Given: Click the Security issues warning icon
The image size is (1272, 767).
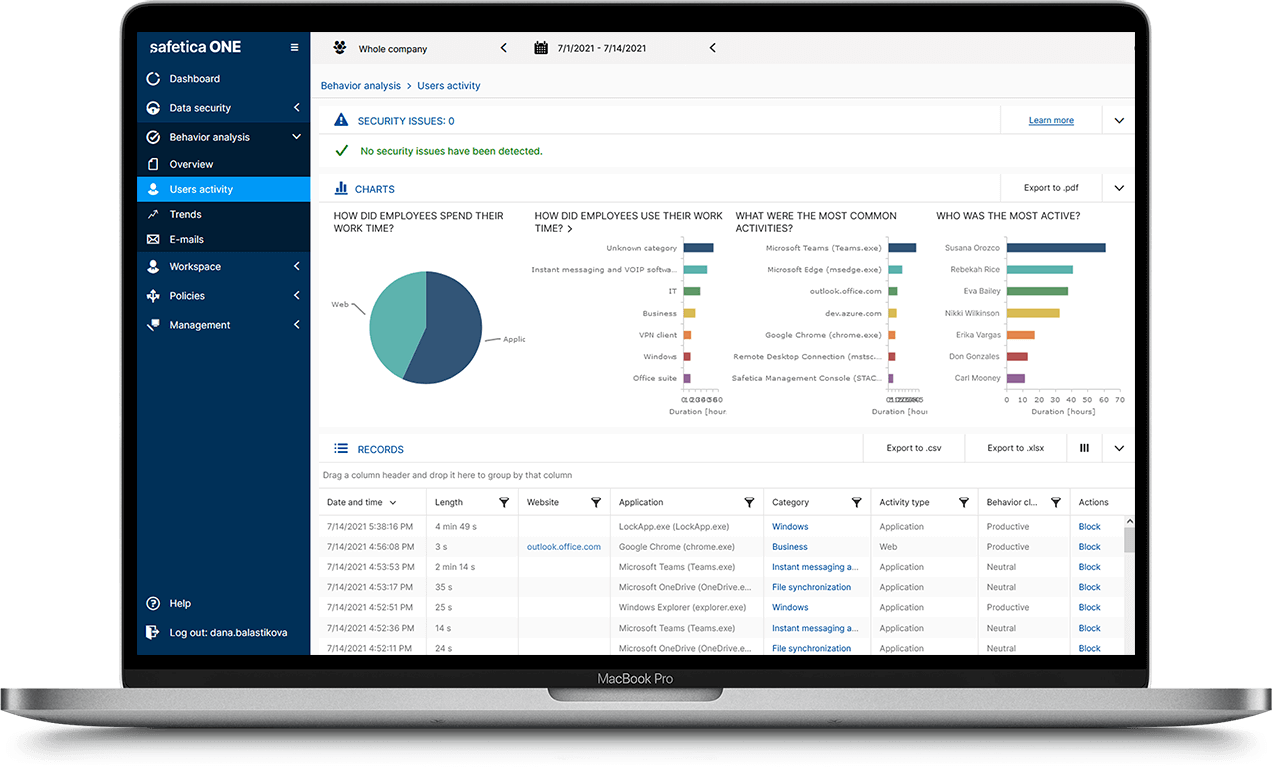Looking at the screenshot, I should click(341, 120).
